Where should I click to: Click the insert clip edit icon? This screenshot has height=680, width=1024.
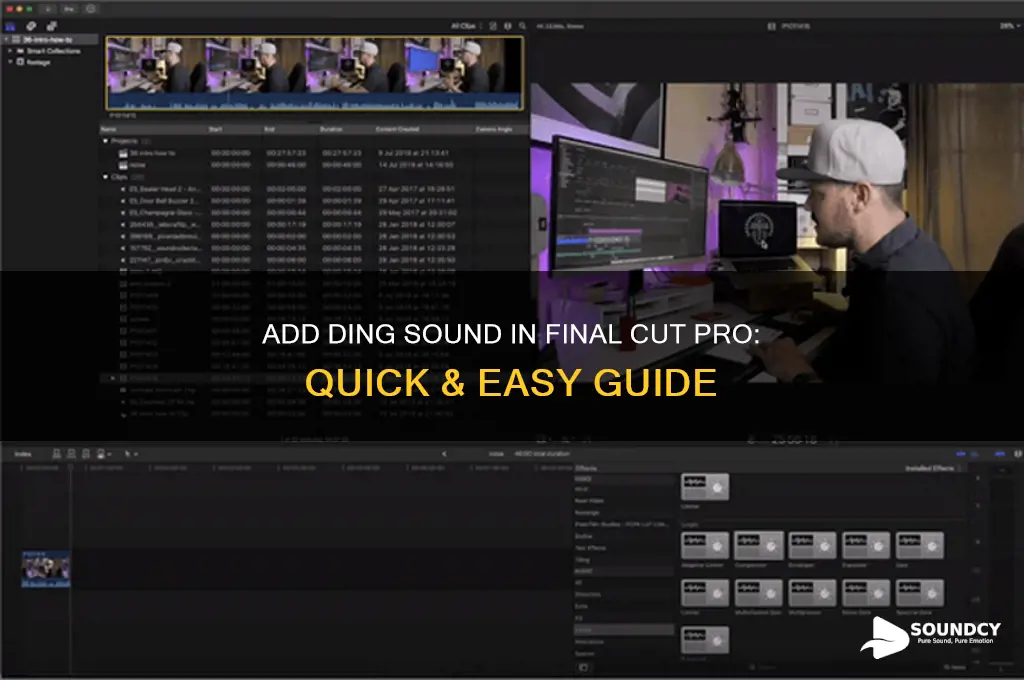point(71,453)
